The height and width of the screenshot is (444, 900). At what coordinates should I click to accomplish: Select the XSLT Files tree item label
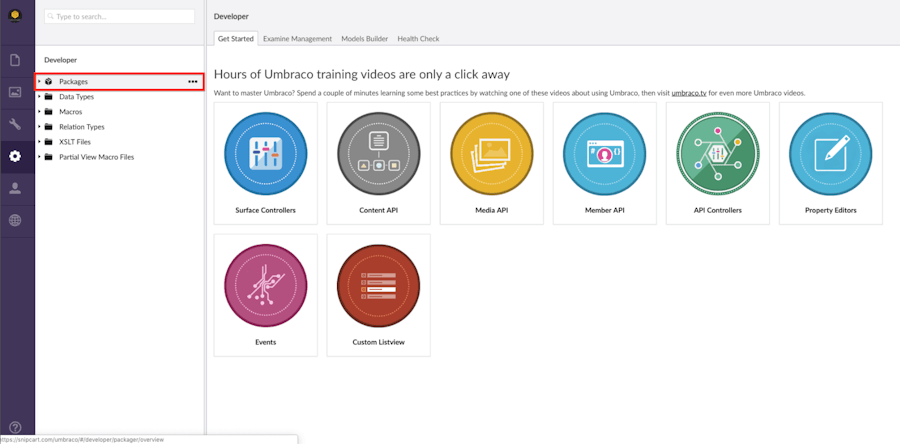click(x=75, y=141)
